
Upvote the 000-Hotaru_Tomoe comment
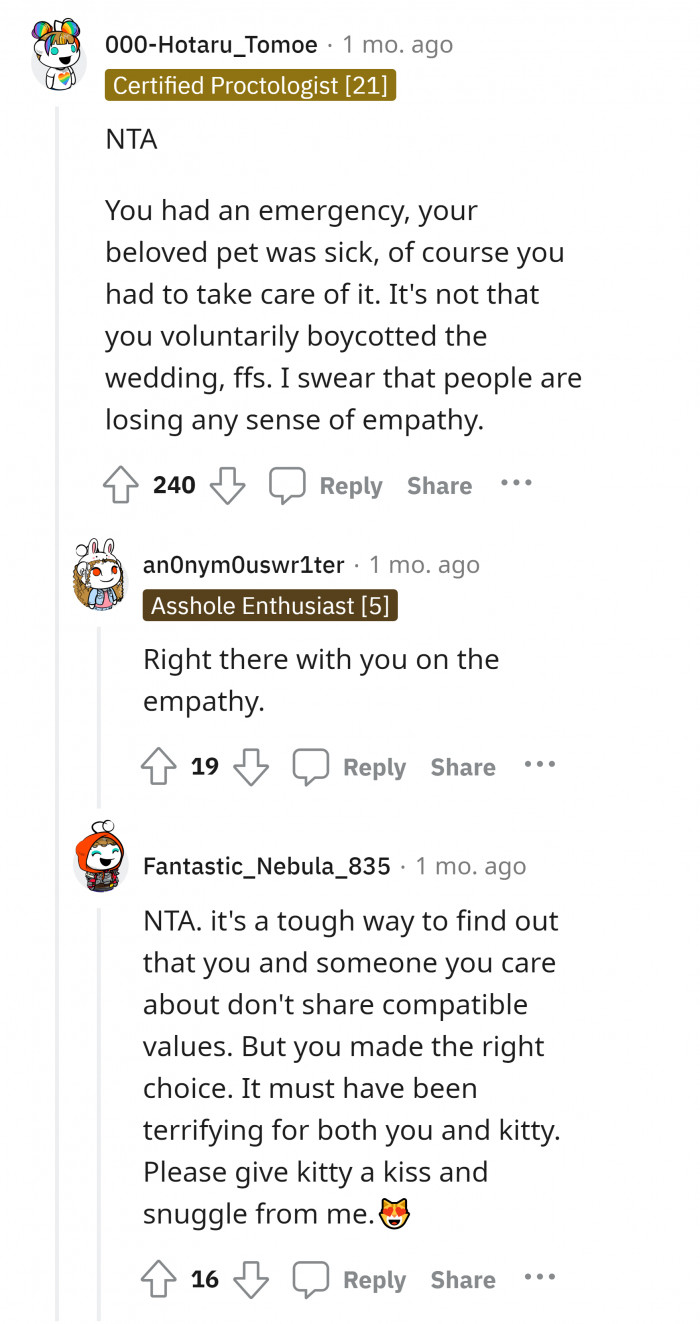coord(122,486)
